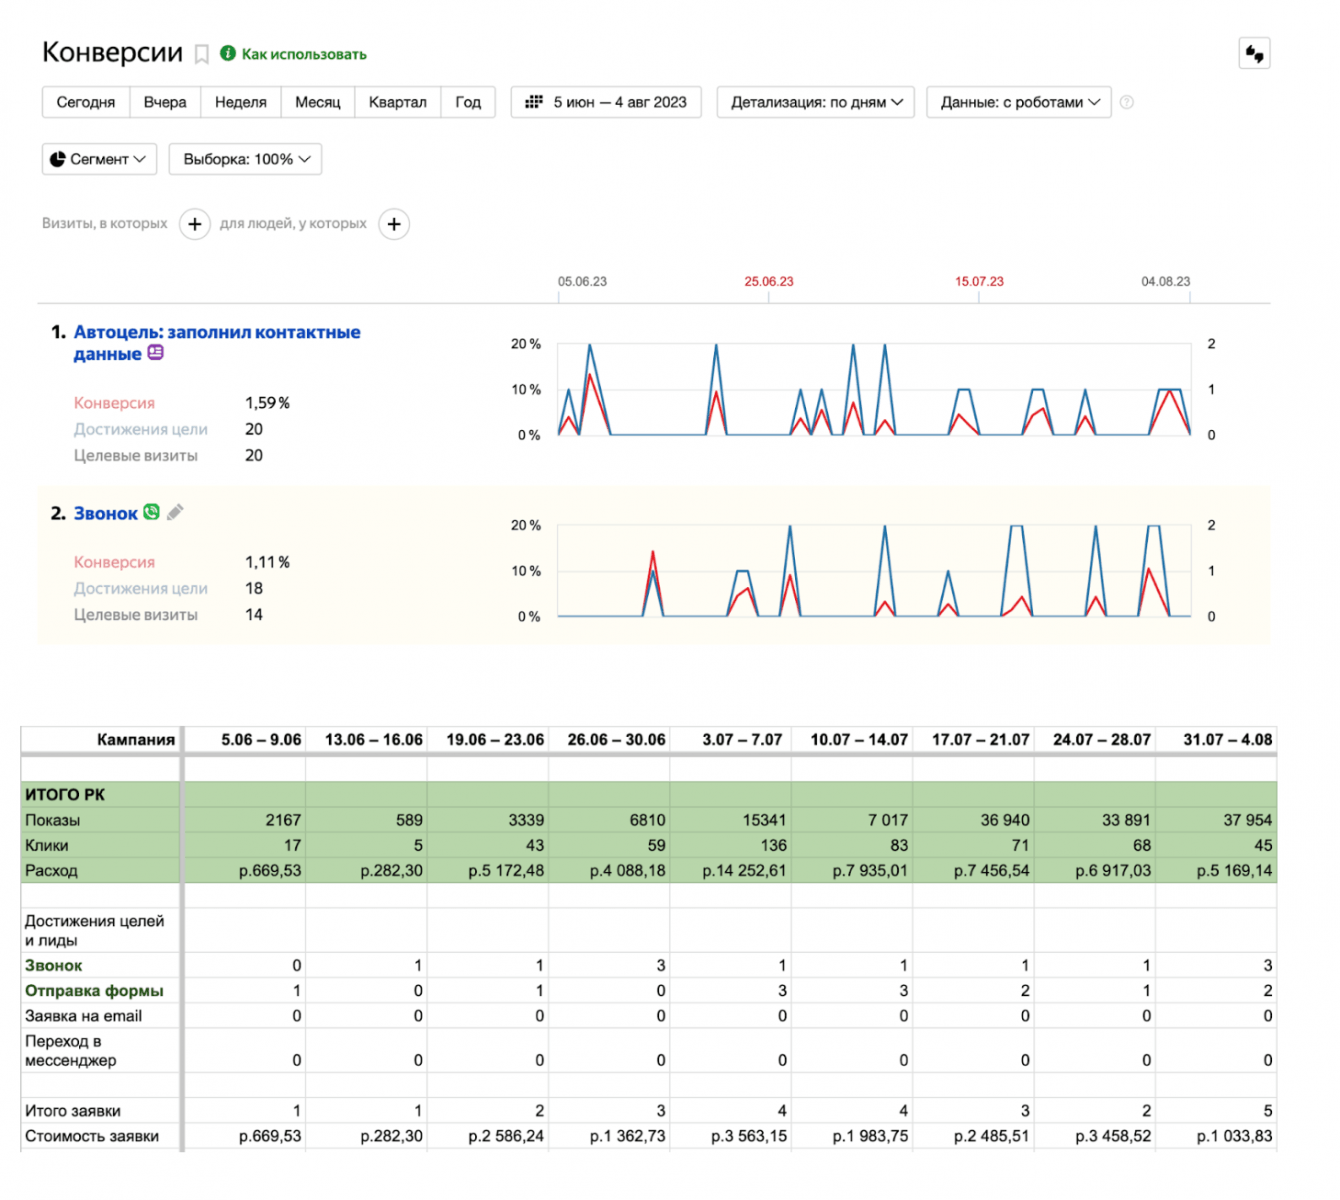
Task: Click the green phone icon beside Звонок
Action: [x=151, y=512]
